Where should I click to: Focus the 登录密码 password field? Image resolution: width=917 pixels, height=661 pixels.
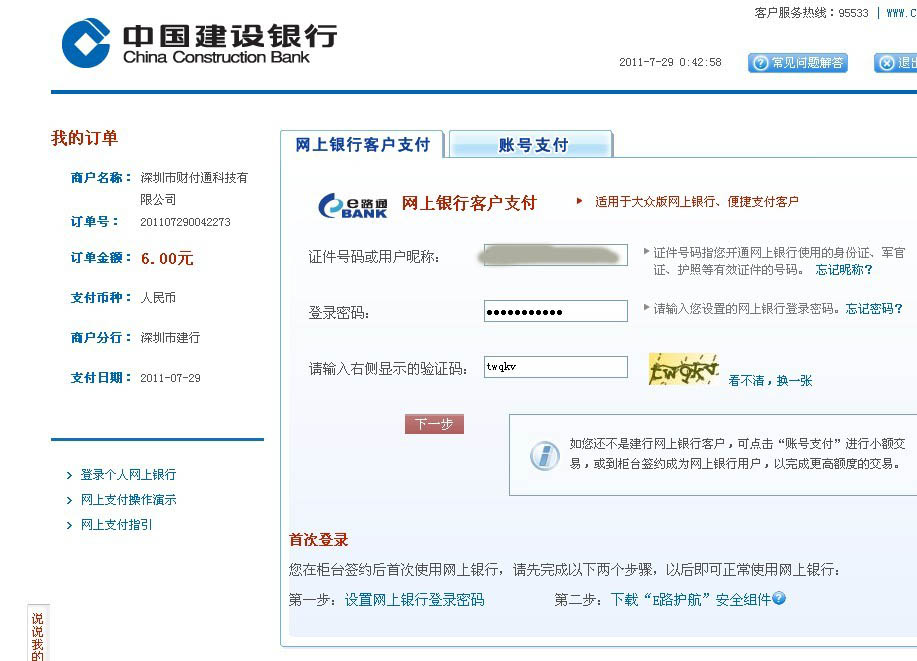[556, 311]
